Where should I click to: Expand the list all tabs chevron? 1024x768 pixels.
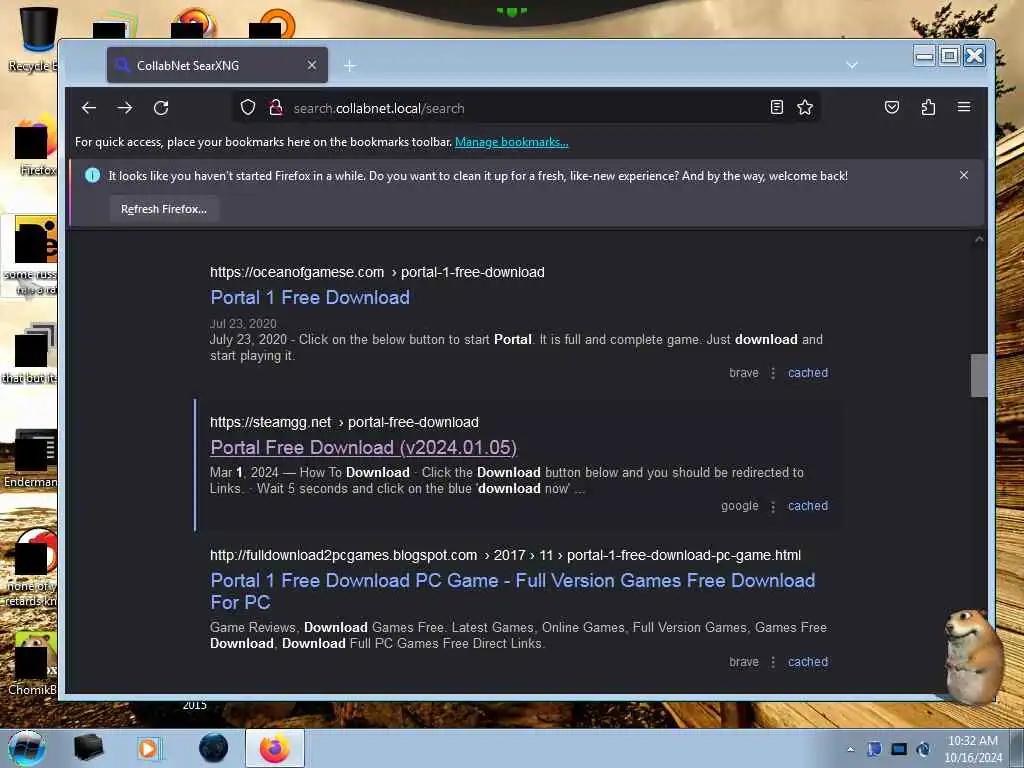852,65
